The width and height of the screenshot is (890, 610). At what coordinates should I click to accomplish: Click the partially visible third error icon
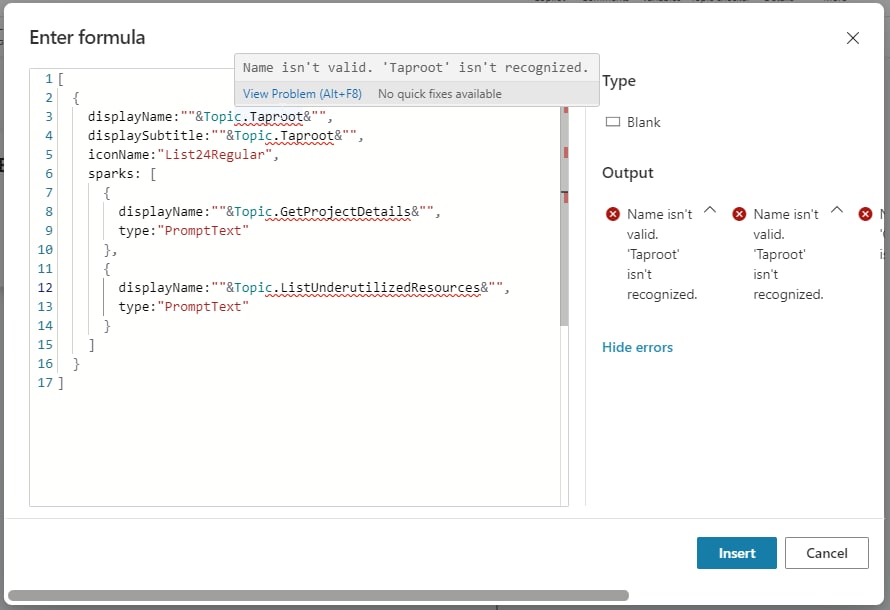pos(884,214)
